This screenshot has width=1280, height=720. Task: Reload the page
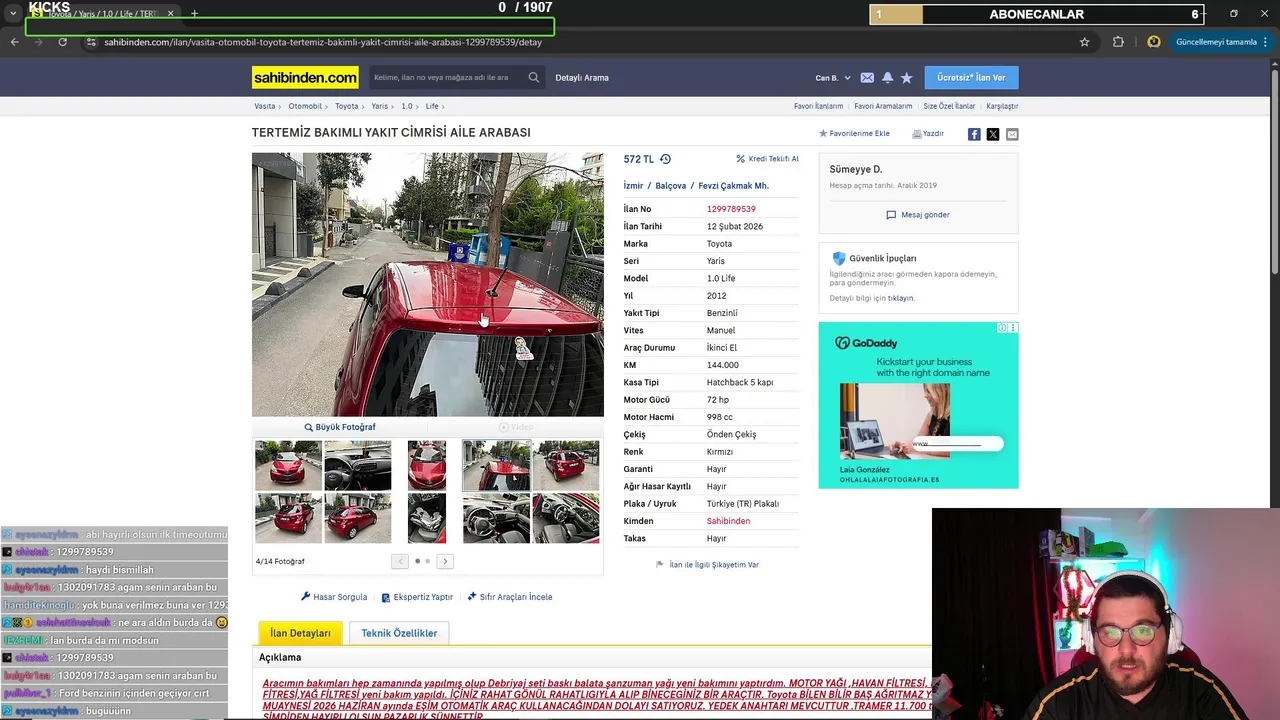[62, 42]
